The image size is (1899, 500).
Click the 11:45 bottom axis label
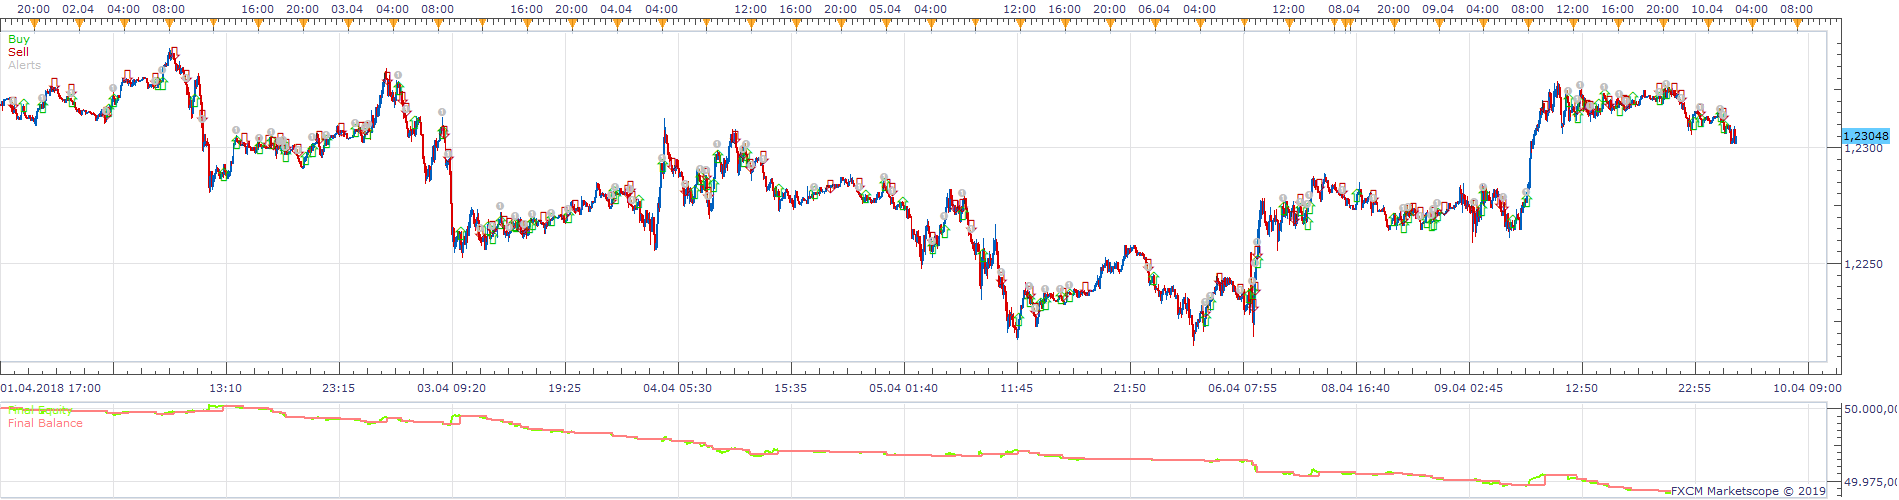(1016, 388)
